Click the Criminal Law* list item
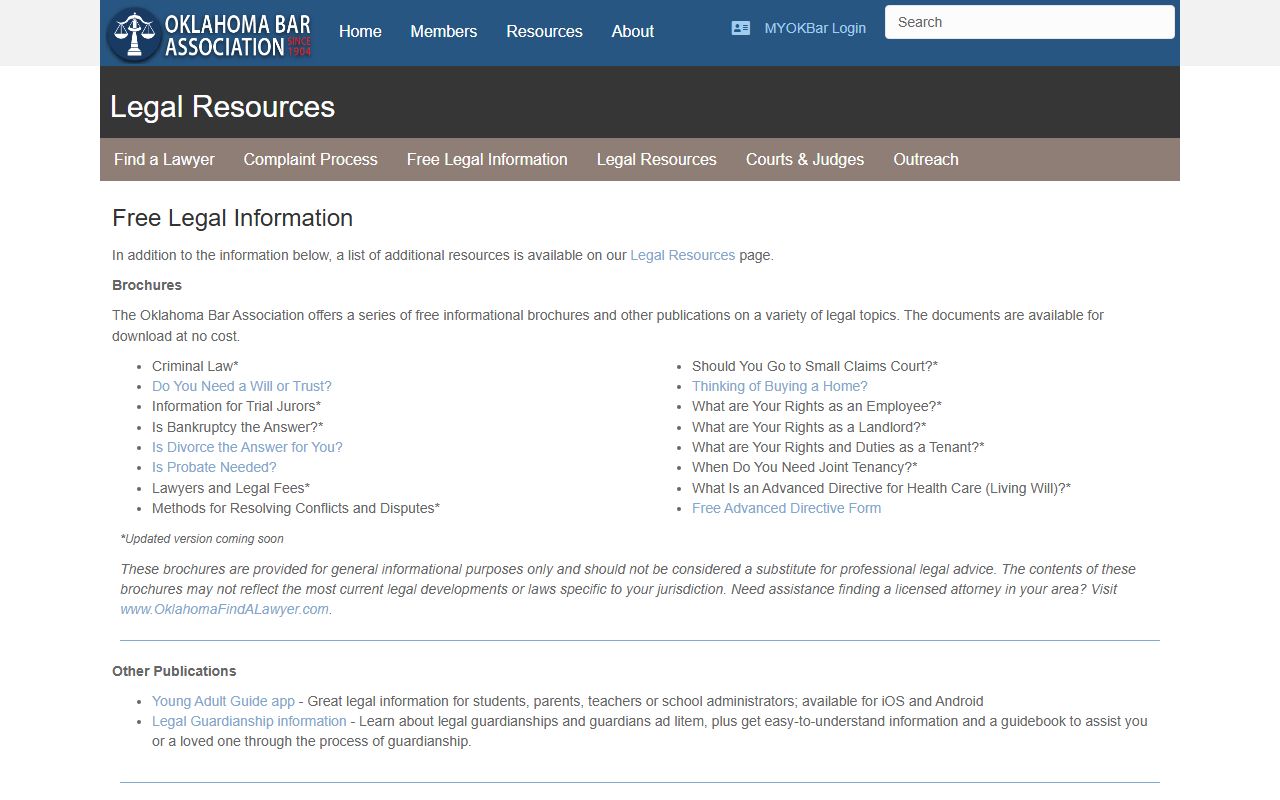The image size is (1280, 800). 195,366
